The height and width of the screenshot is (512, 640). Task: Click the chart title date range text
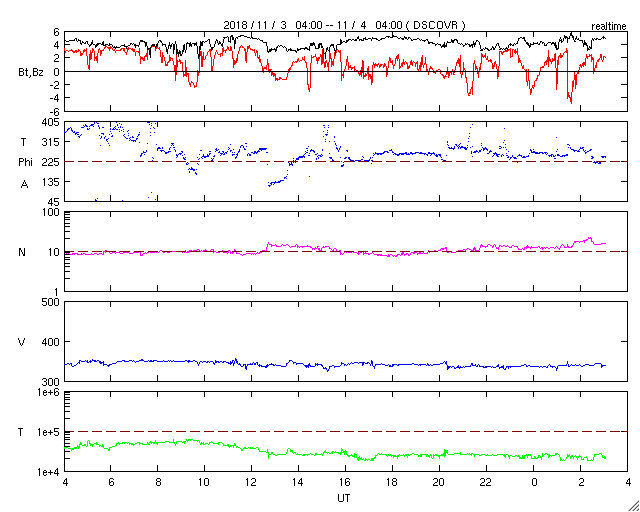(x=344, y=25)
